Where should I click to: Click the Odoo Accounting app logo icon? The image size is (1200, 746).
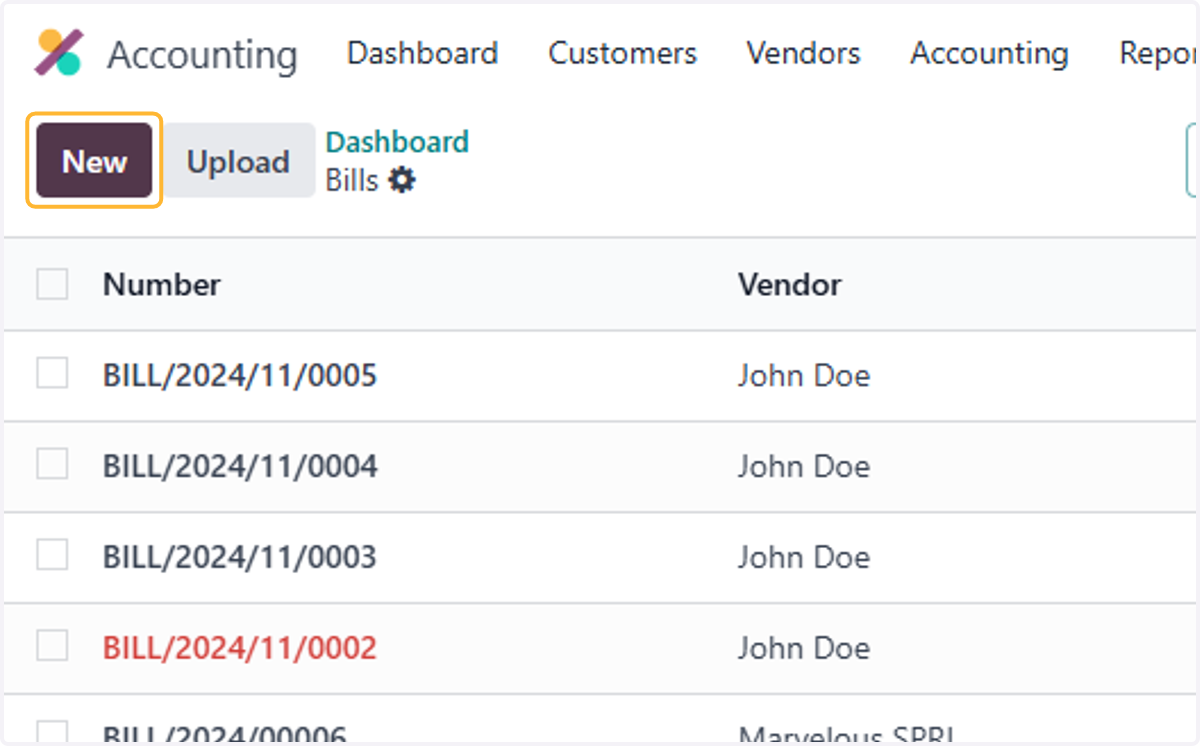click(59, 53)
